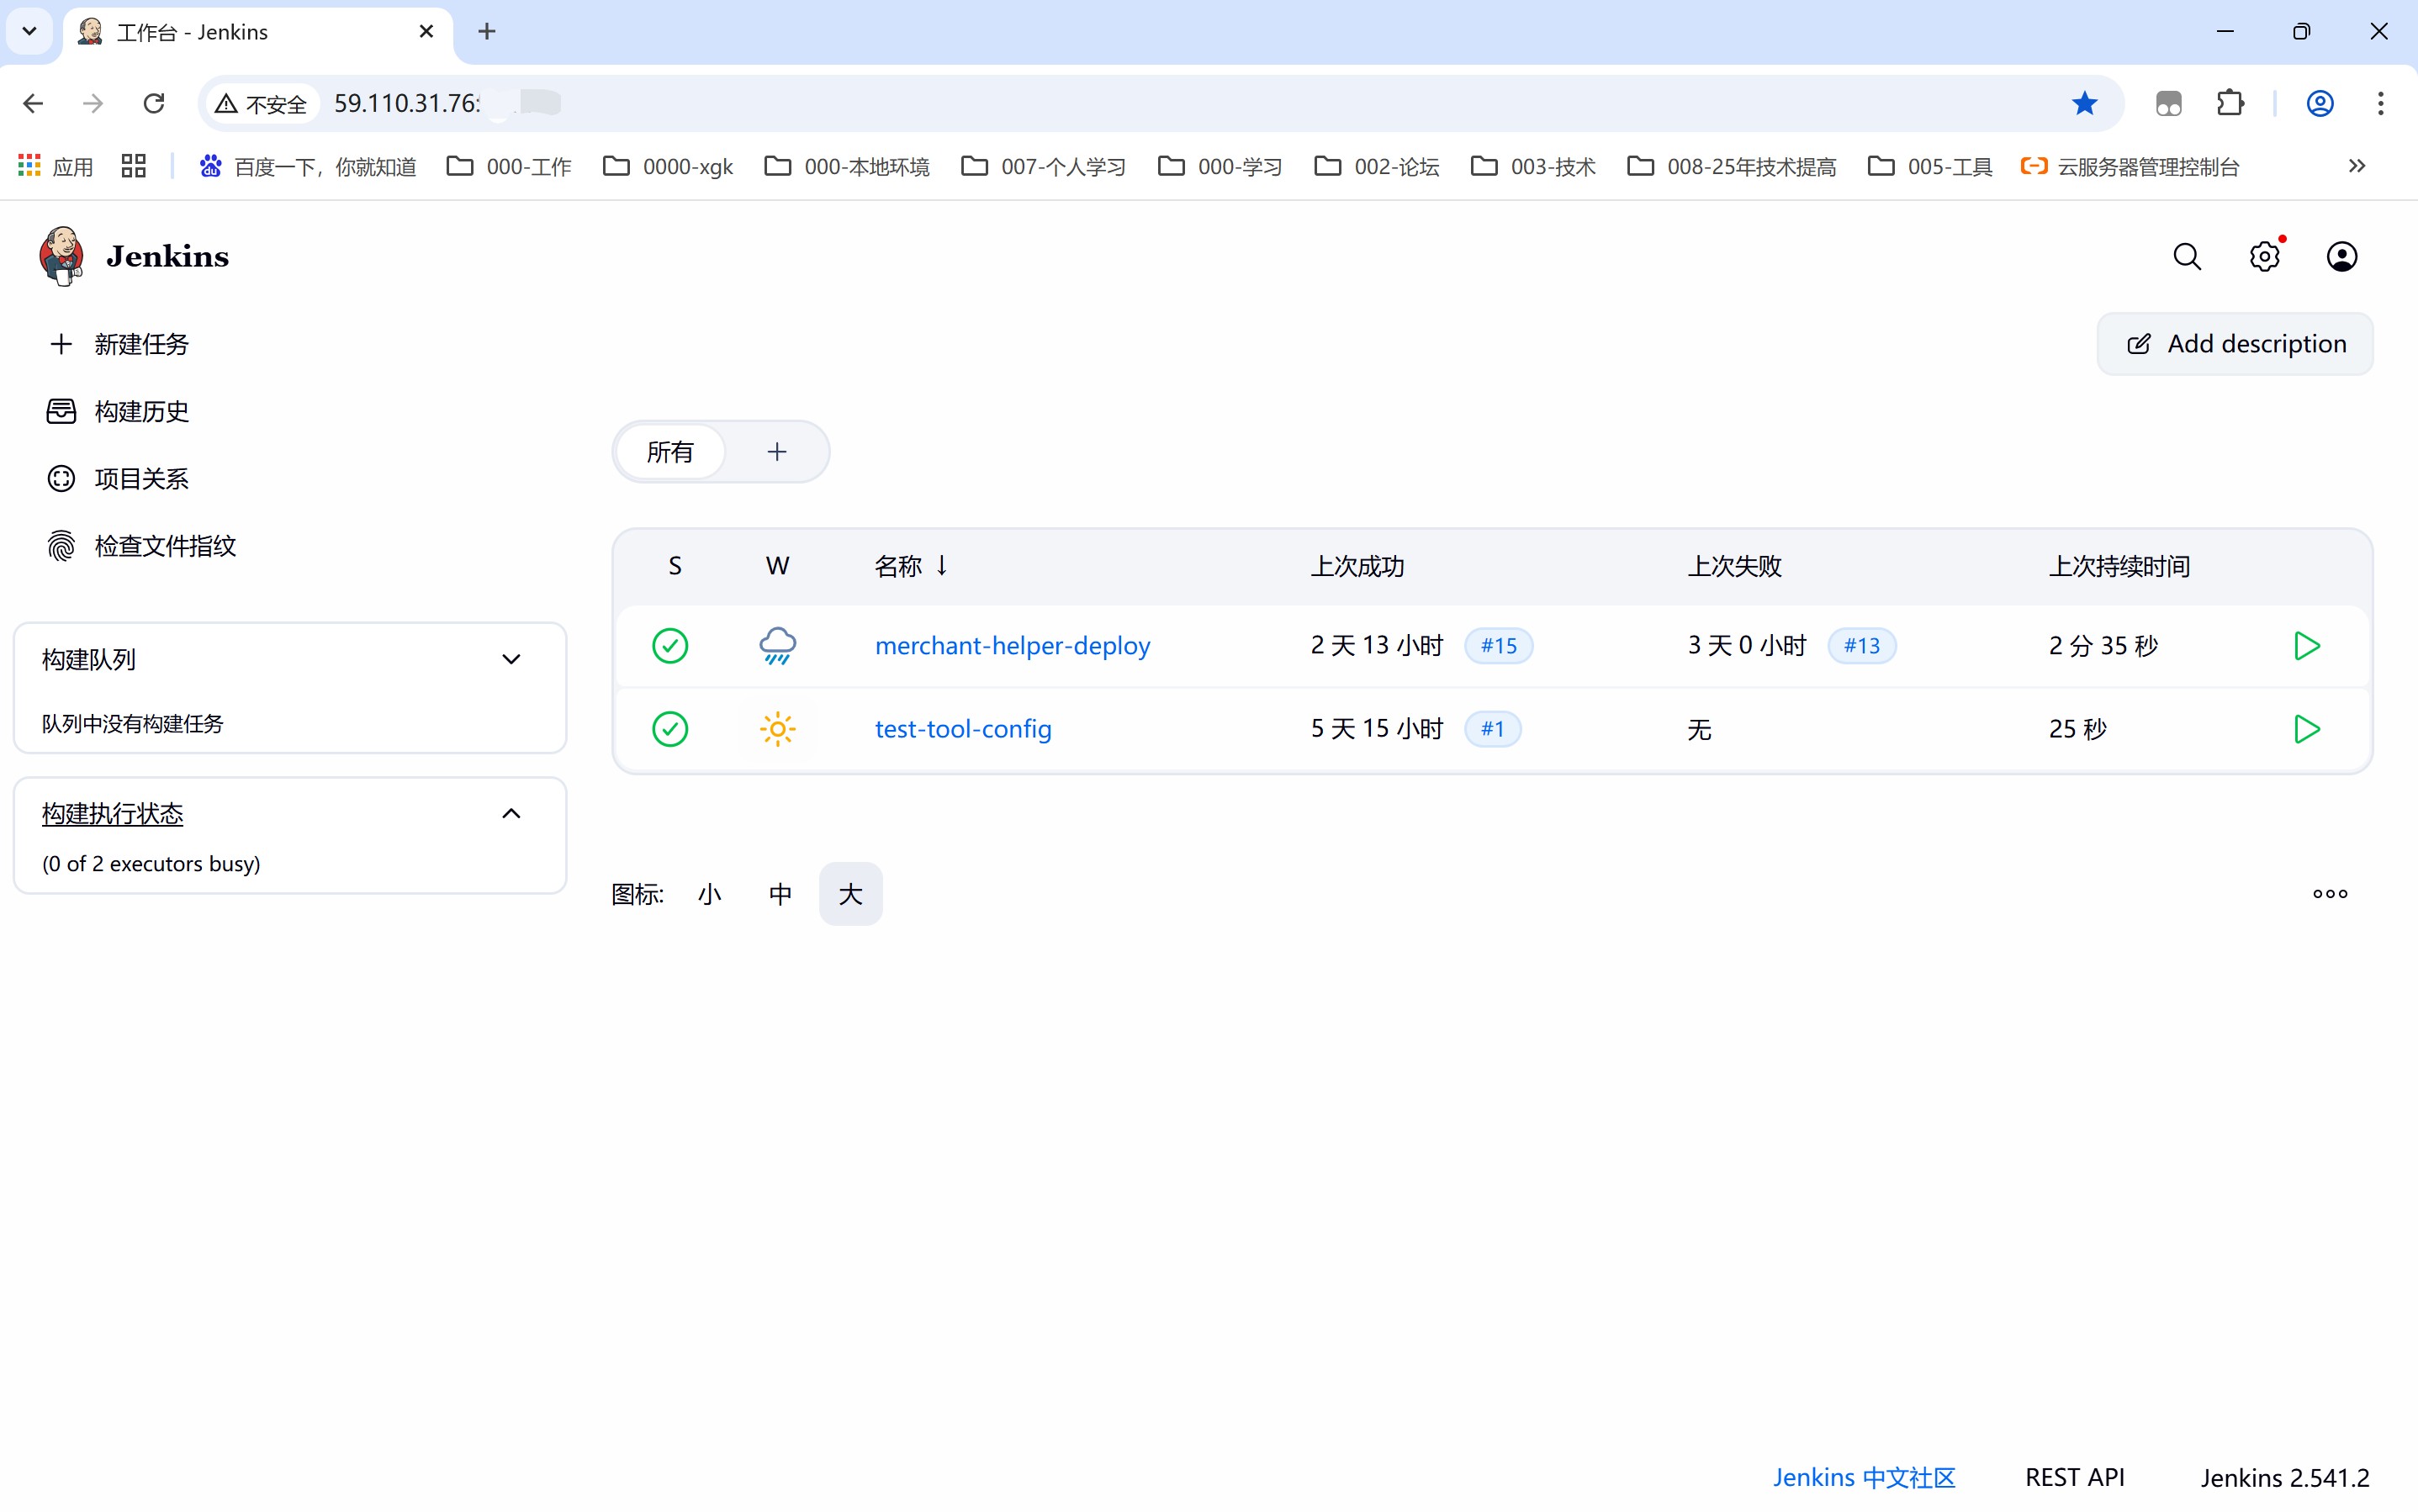Click test-tool-config success status icon
The image size is (2418, 1512).
point(670,729)
